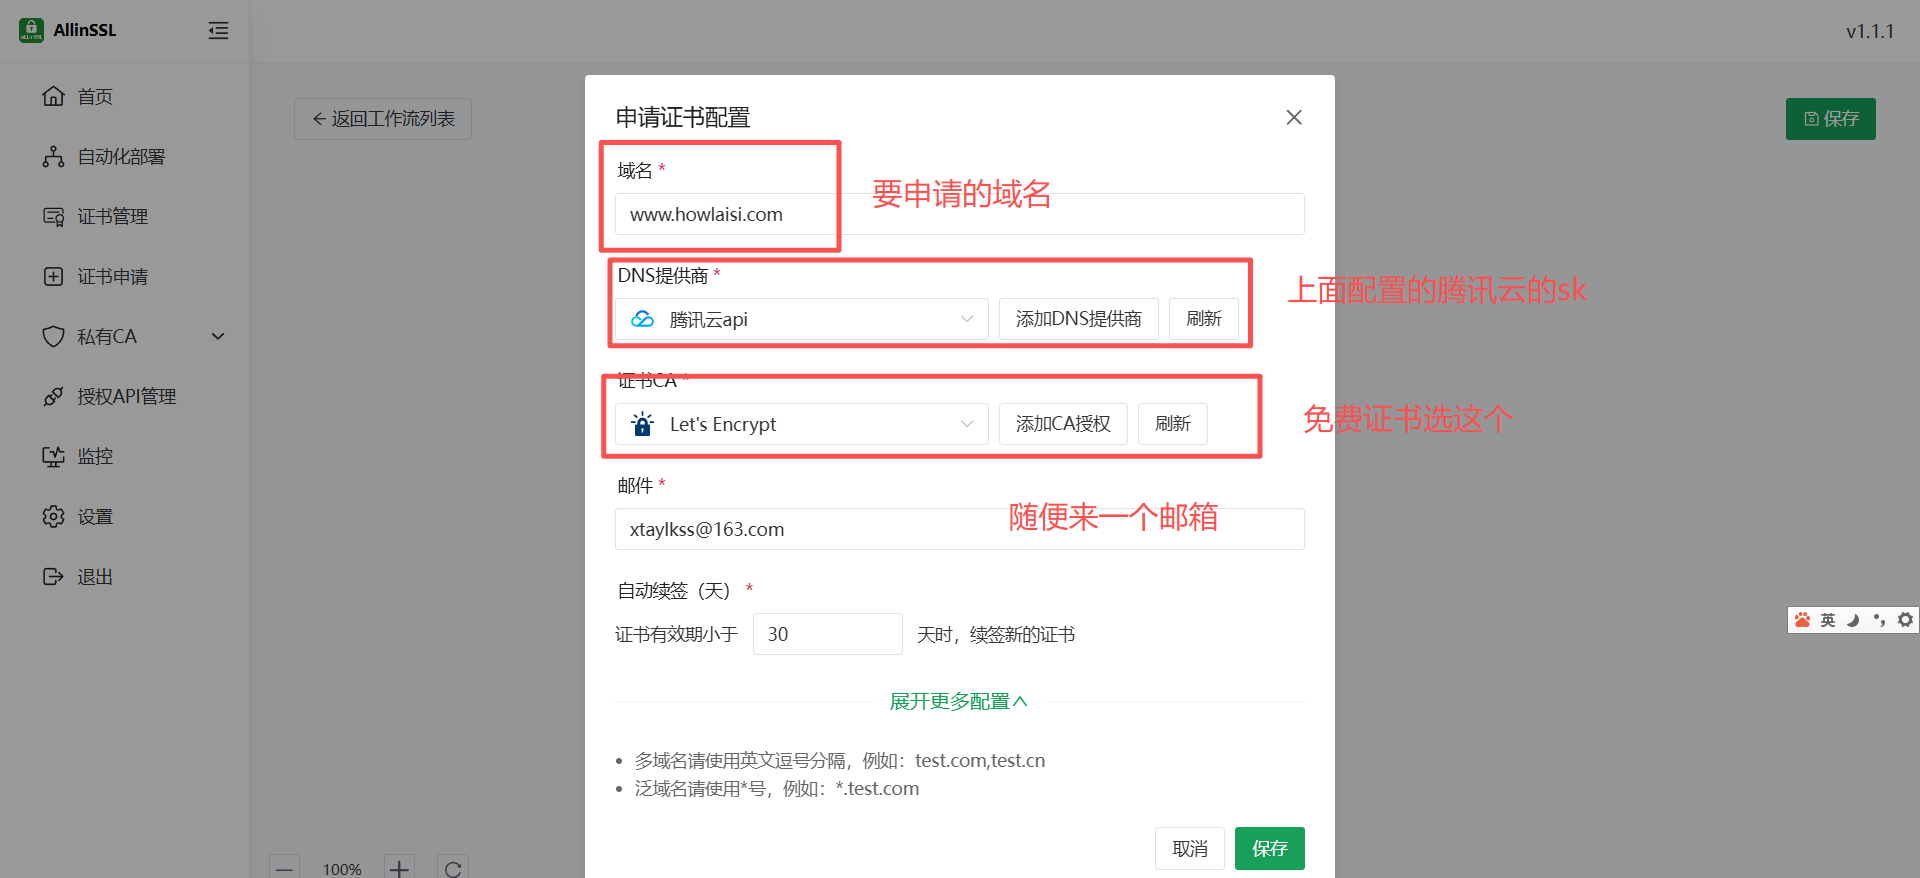Click the 域名 input field
The image size is (1920, 878).
click(959, 214)
